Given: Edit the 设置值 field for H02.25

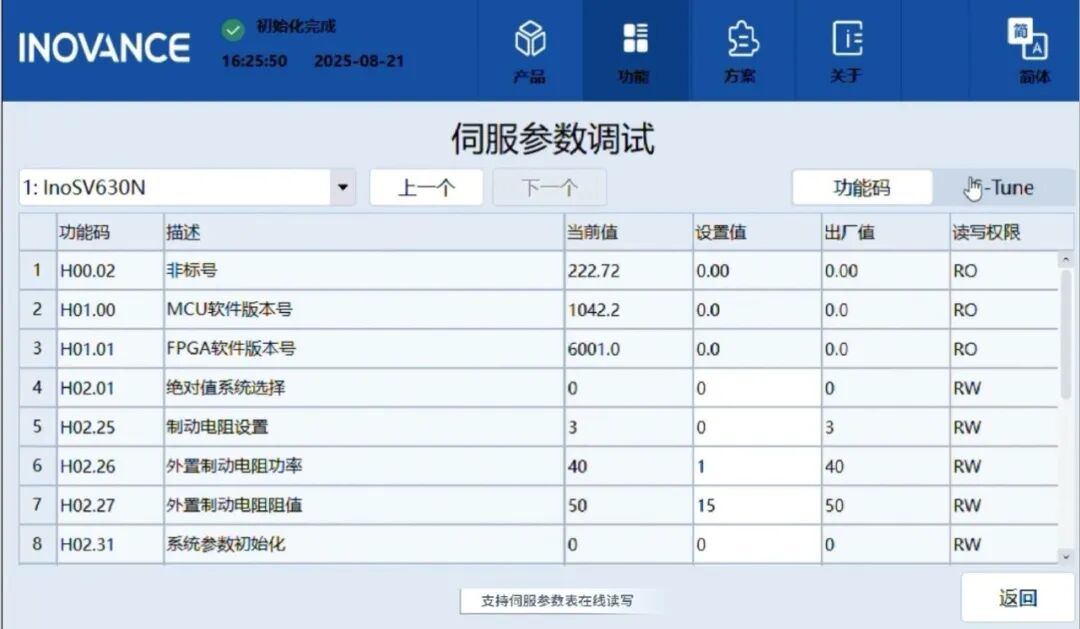Looking at the screenshot, I should [x=757, y=427].
